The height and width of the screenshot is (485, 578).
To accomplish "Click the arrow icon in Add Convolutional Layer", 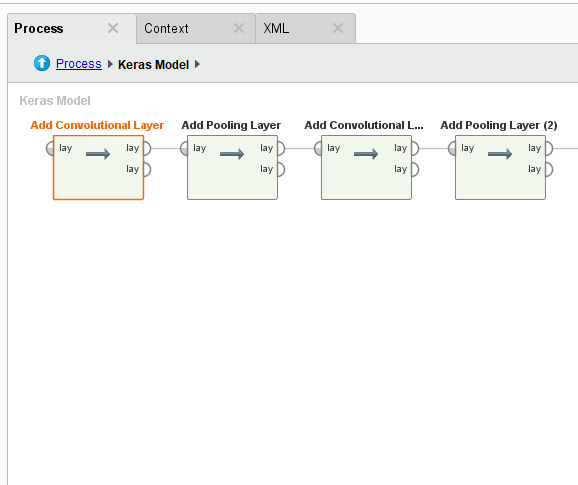I will tap(98, 154).
